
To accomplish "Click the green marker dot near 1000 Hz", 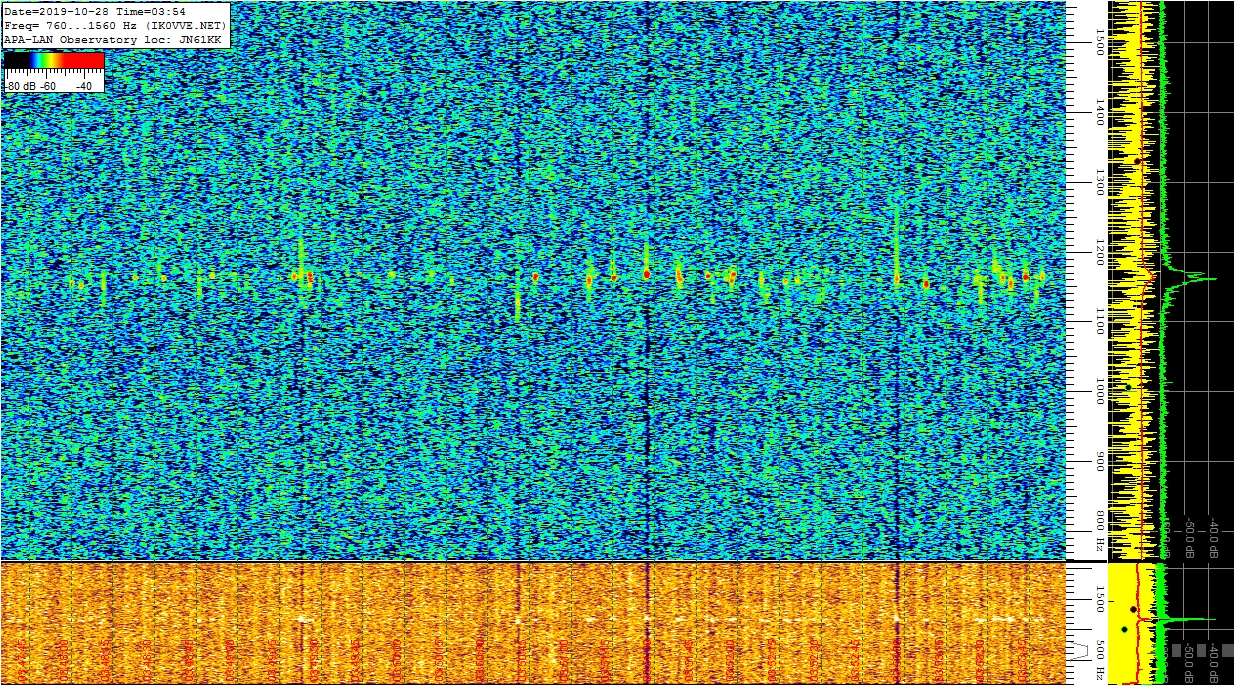I will (1129, 386).
